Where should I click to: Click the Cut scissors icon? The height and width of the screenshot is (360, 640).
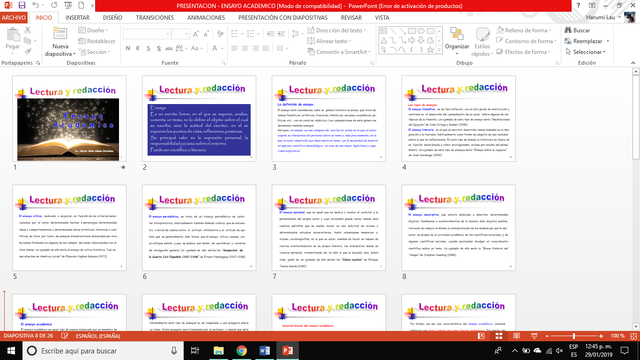click(x=28, y=30)
